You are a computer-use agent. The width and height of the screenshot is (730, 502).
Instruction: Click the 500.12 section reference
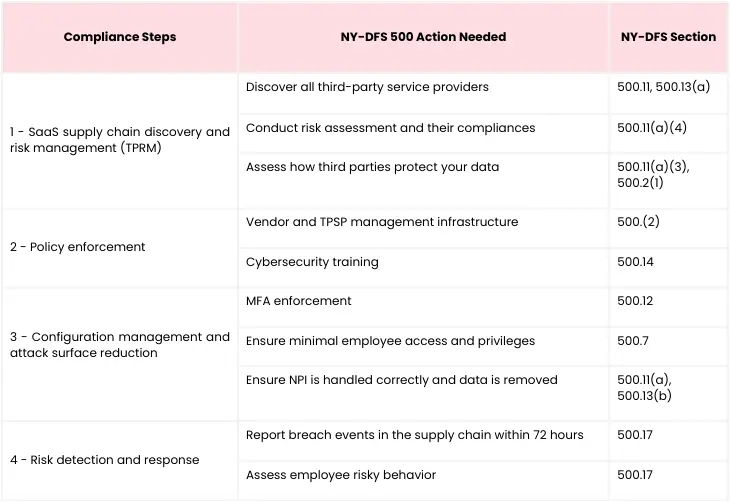[635, 301]
